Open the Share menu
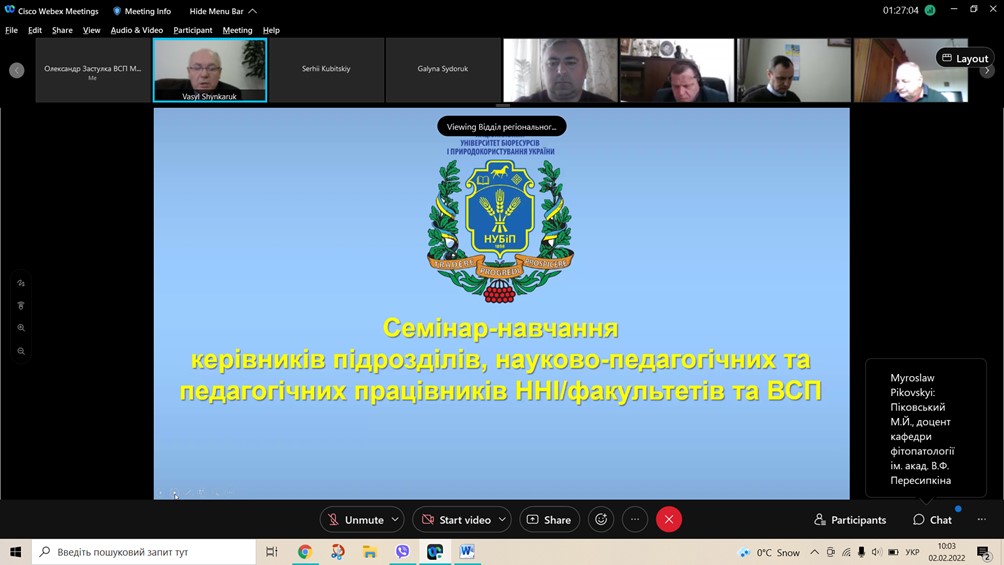Image resolution: width=1004 pixels, height=565 pixels. 62,30
